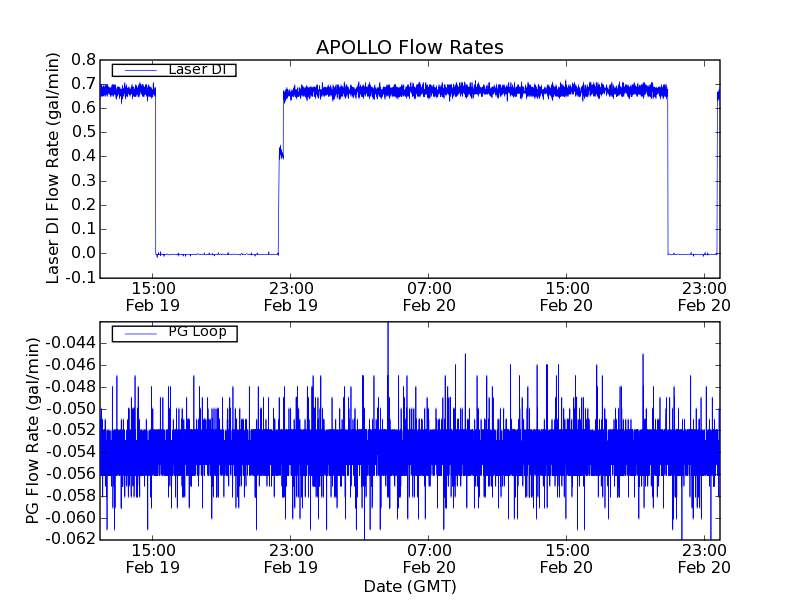The image size is (800, 600).
Task: Click the -0.062 tick on the PG axis
Action: click(71, 539)
